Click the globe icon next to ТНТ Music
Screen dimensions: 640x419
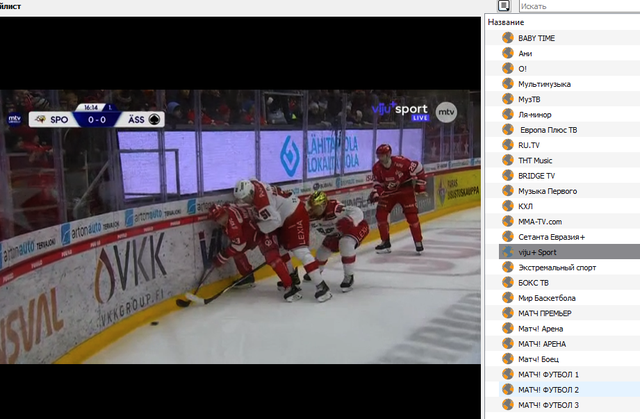508,160
